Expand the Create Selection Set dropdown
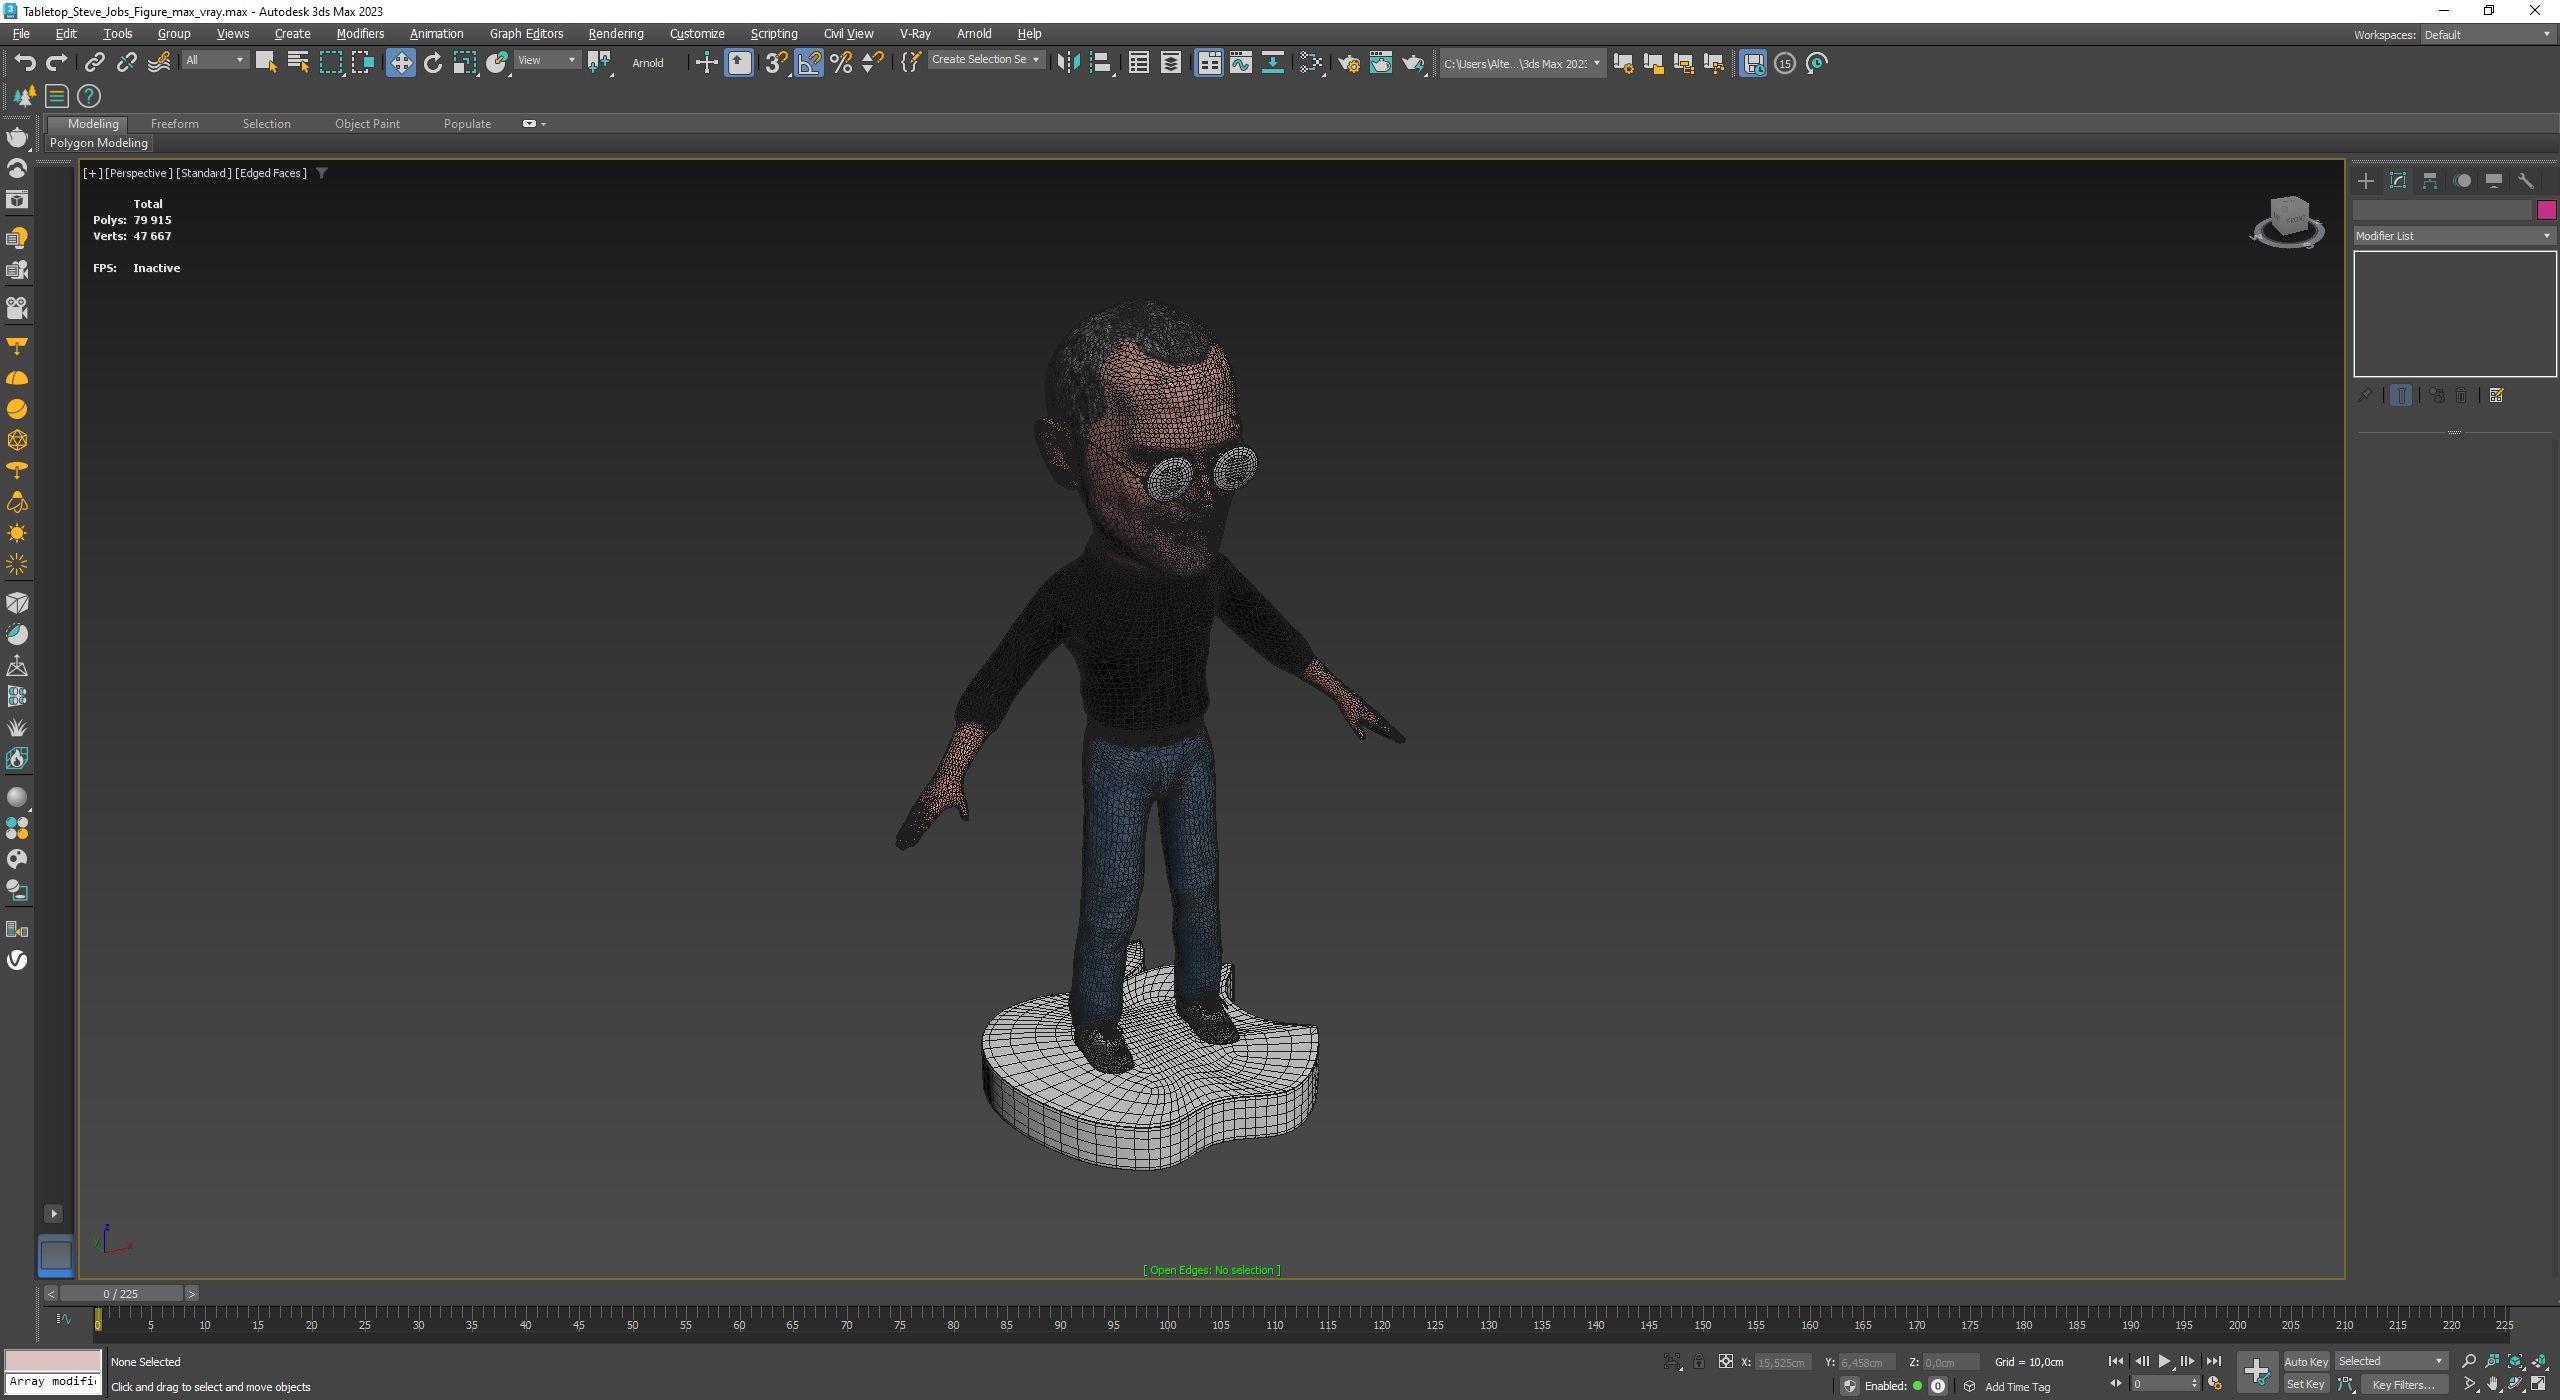This screenshot has width=2560, height=1400. (x=986, y=60)
